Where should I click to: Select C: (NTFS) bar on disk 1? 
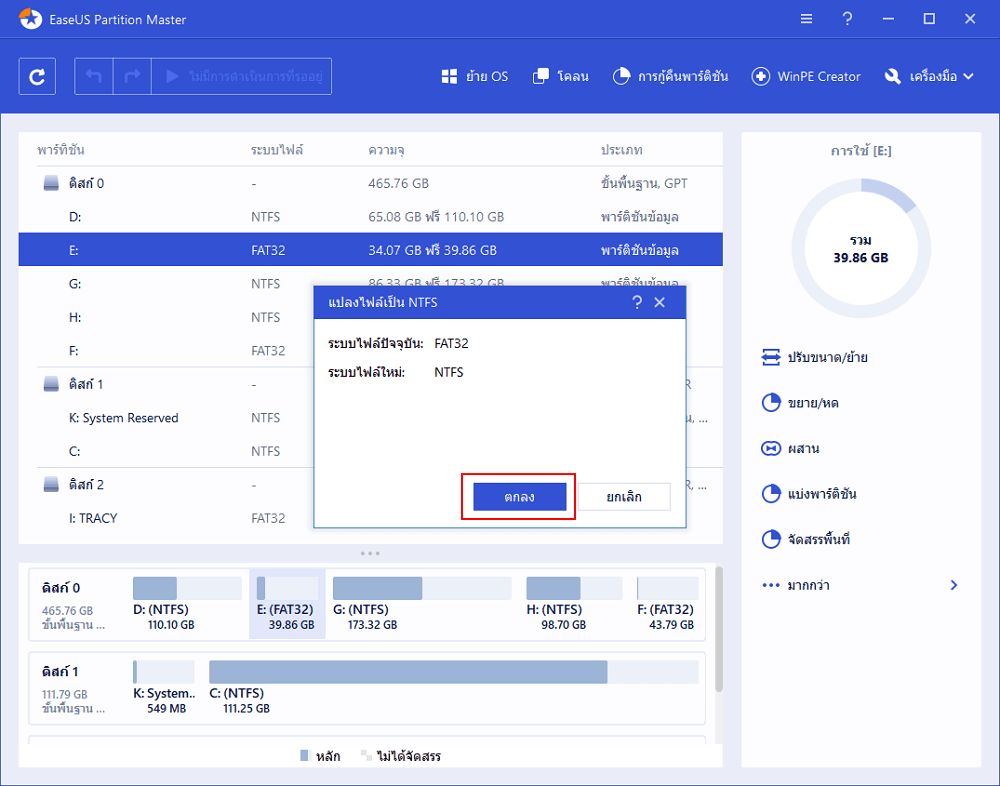tap(453, 687)
